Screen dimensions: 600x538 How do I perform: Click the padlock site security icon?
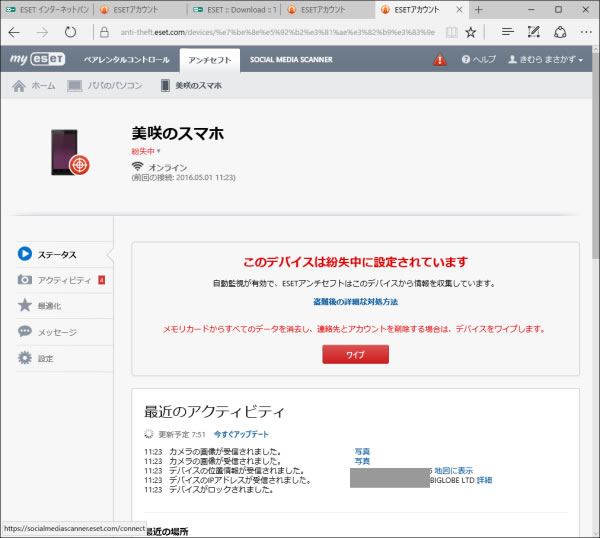coord(104,32)
